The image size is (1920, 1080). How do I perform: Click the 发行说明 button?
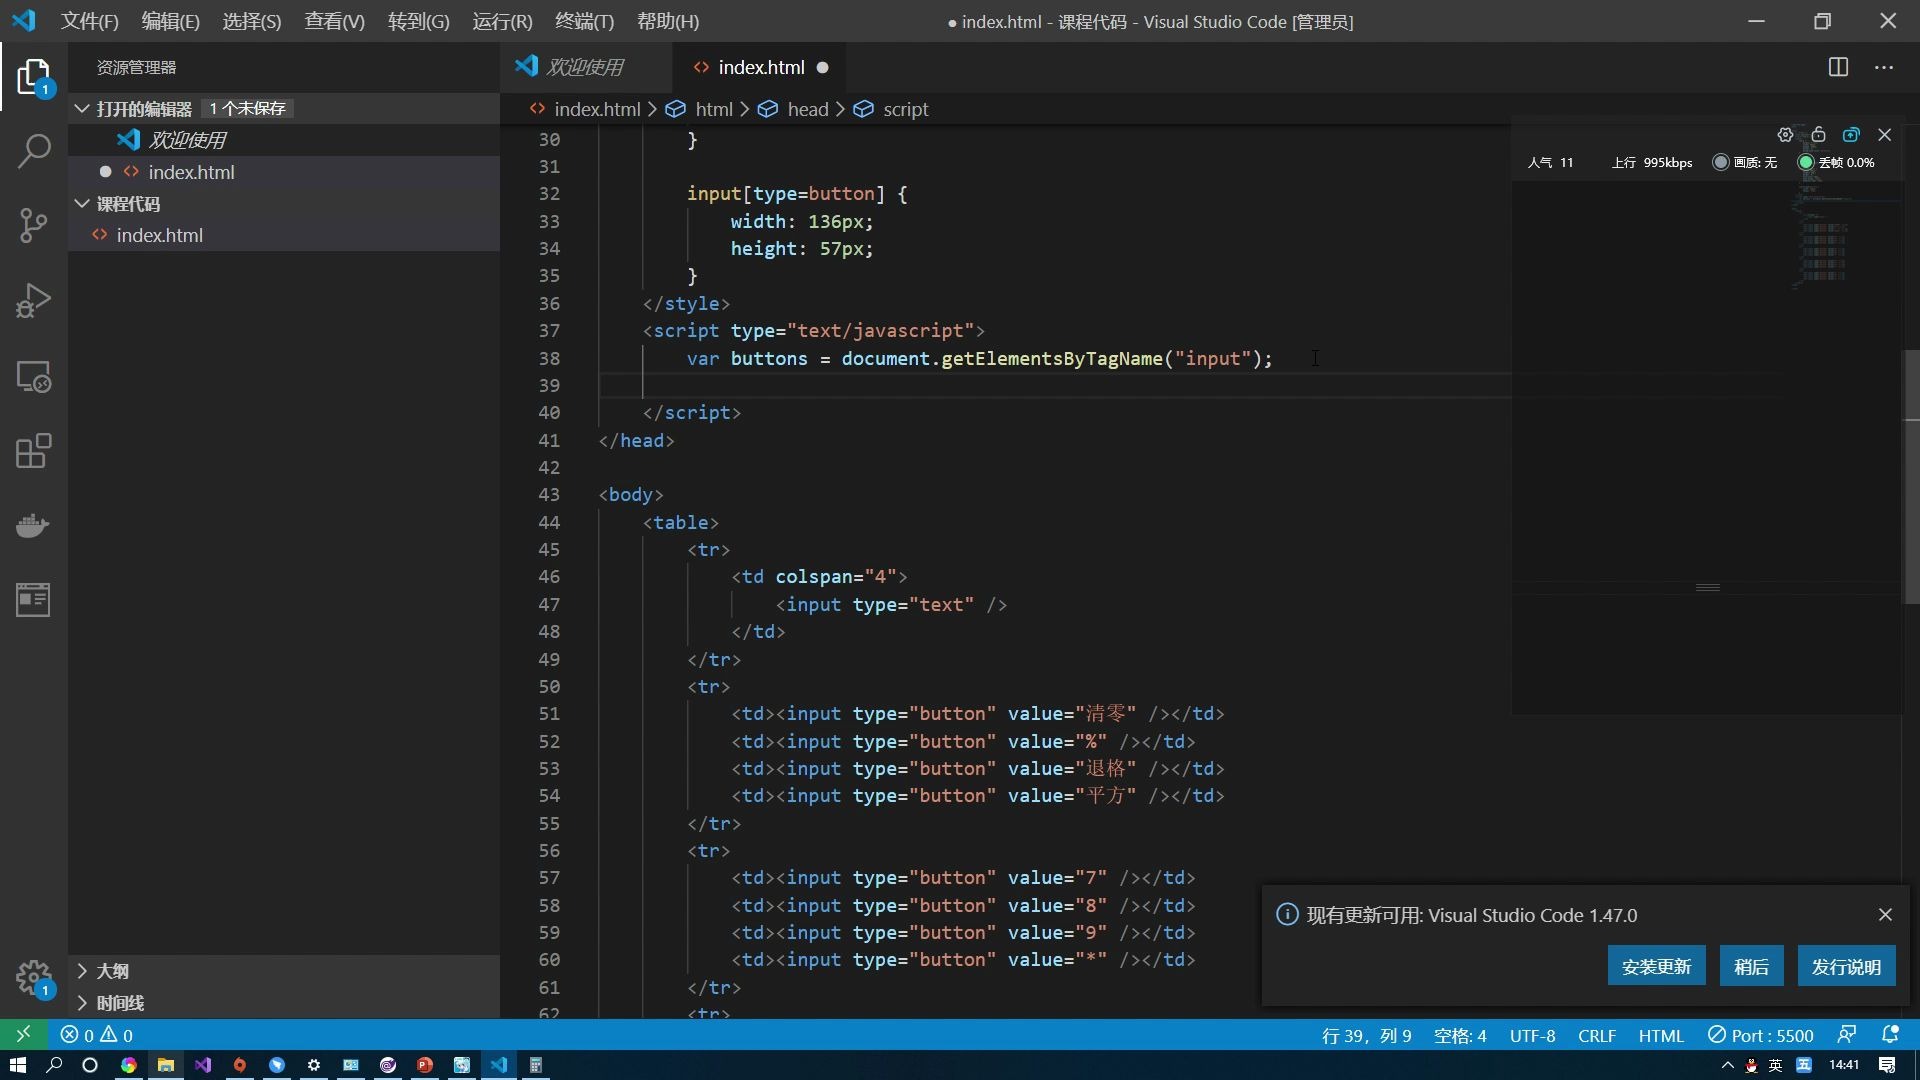pyautogui.click(x=1846, y=966)
